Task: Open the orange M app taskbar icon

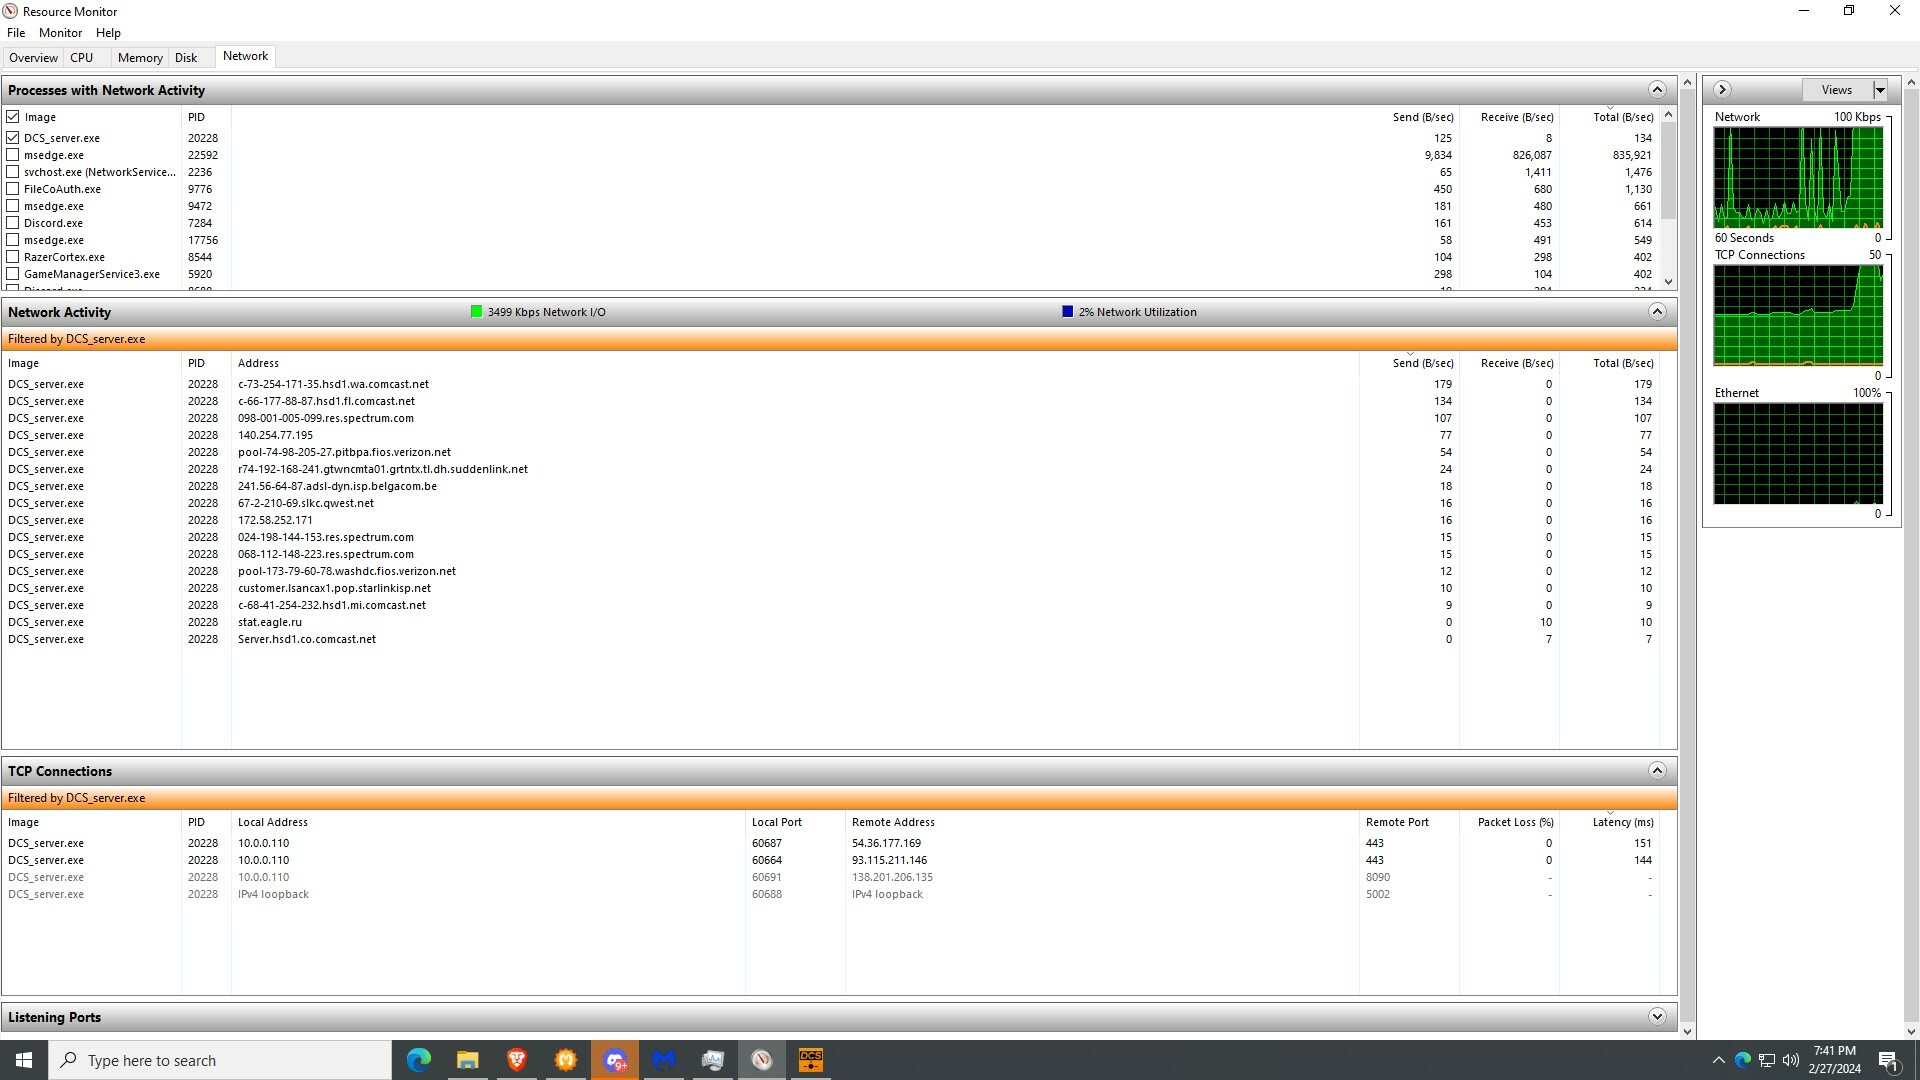Action: [566, 1060]
